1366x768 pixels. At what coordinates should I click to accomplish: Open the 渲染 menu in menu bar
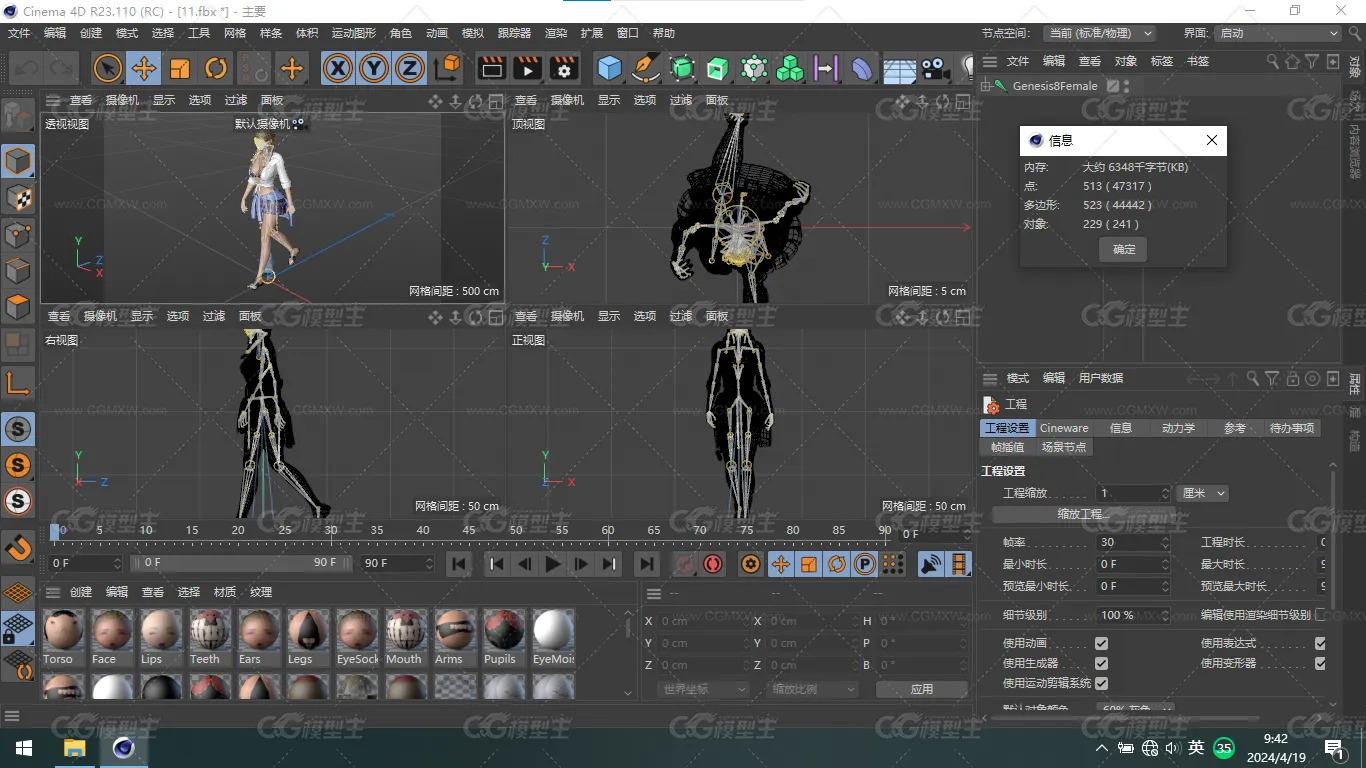tap(556, 33)
